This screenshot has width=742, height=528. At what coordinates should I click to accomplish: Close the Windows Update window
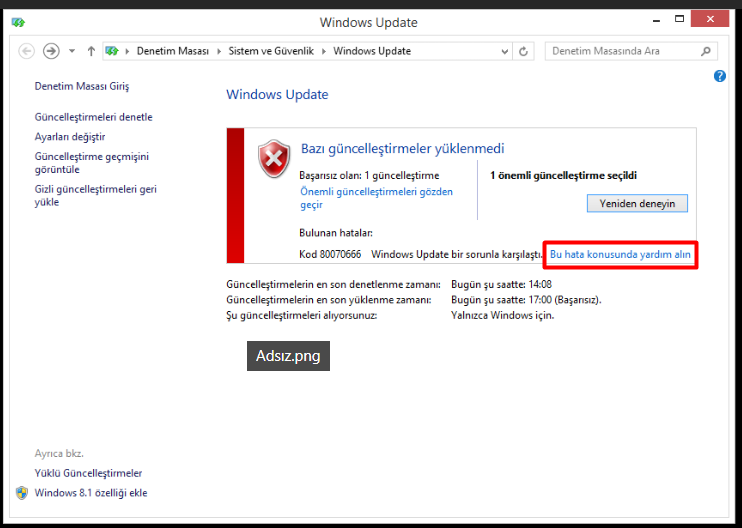[710, 19]
